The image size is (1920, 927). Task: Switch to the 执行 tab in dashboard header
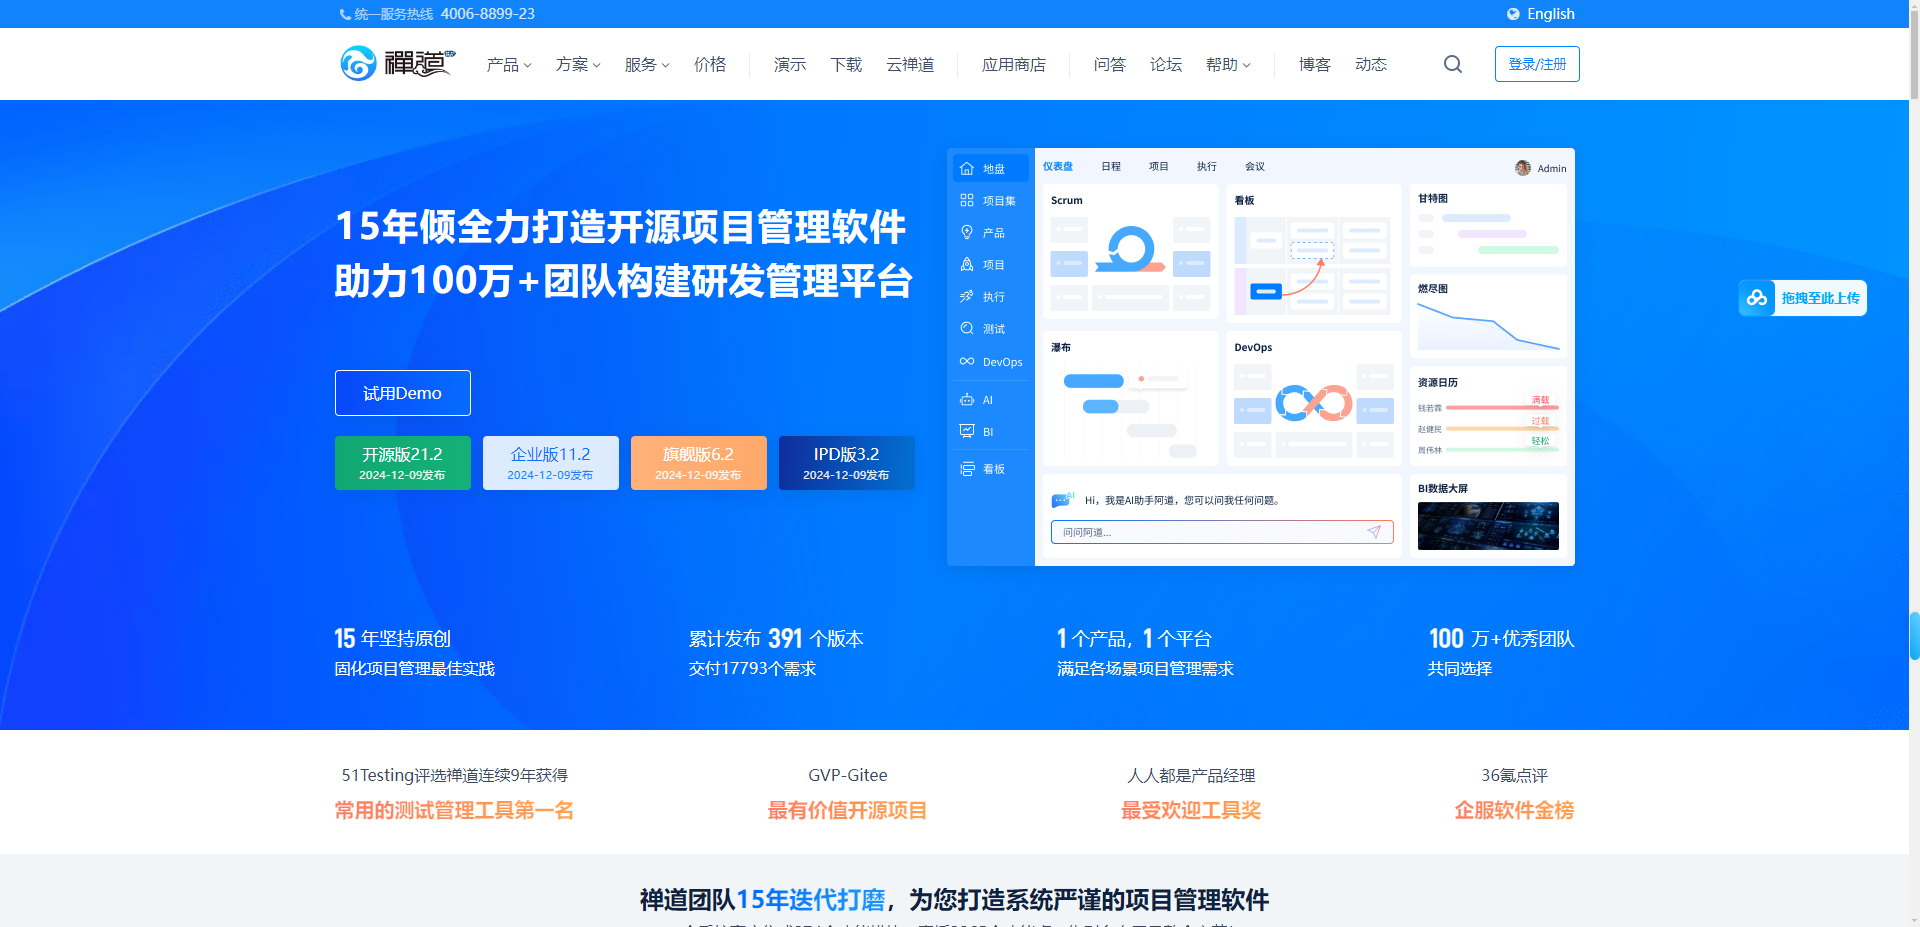point(1207,167)
